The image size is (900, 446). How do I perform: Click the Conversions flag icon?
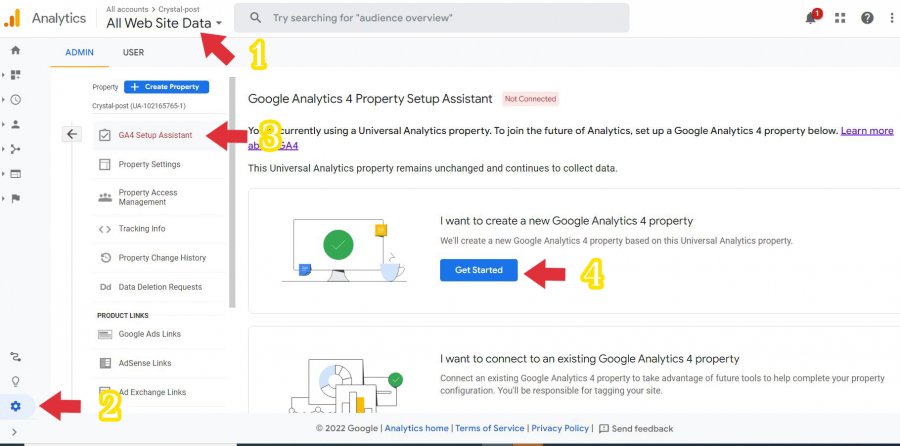pyautogui.click(x=16, y=198)
